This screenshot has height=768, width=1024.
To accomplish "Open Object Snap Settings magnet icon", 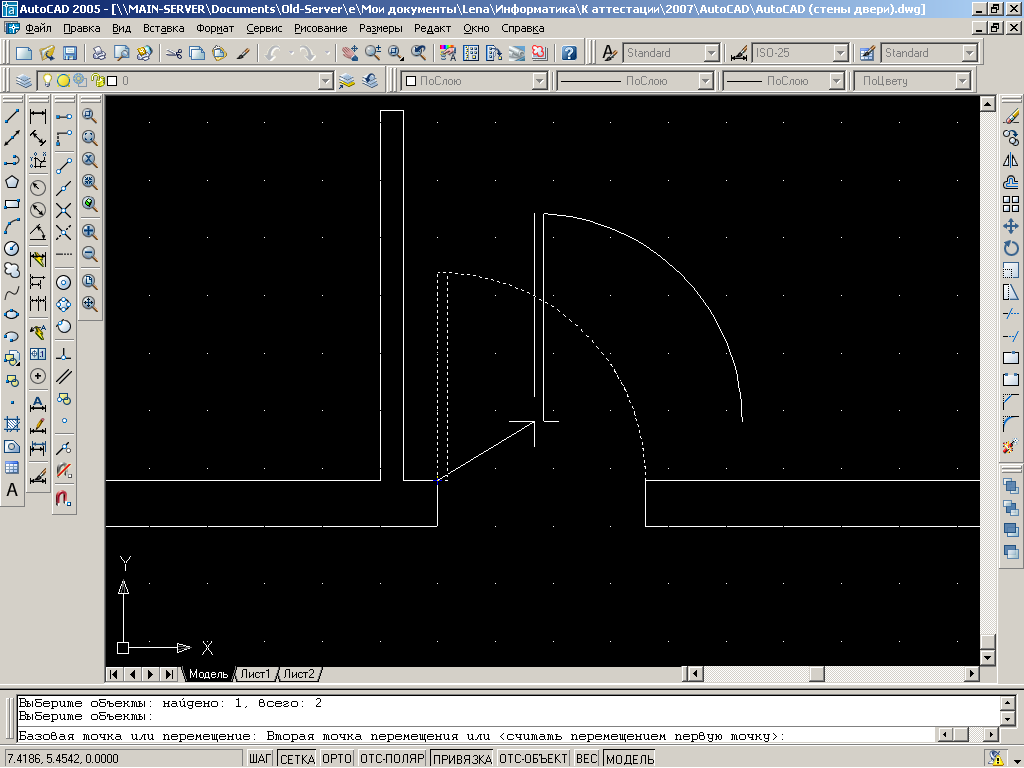I will (64, 499).
